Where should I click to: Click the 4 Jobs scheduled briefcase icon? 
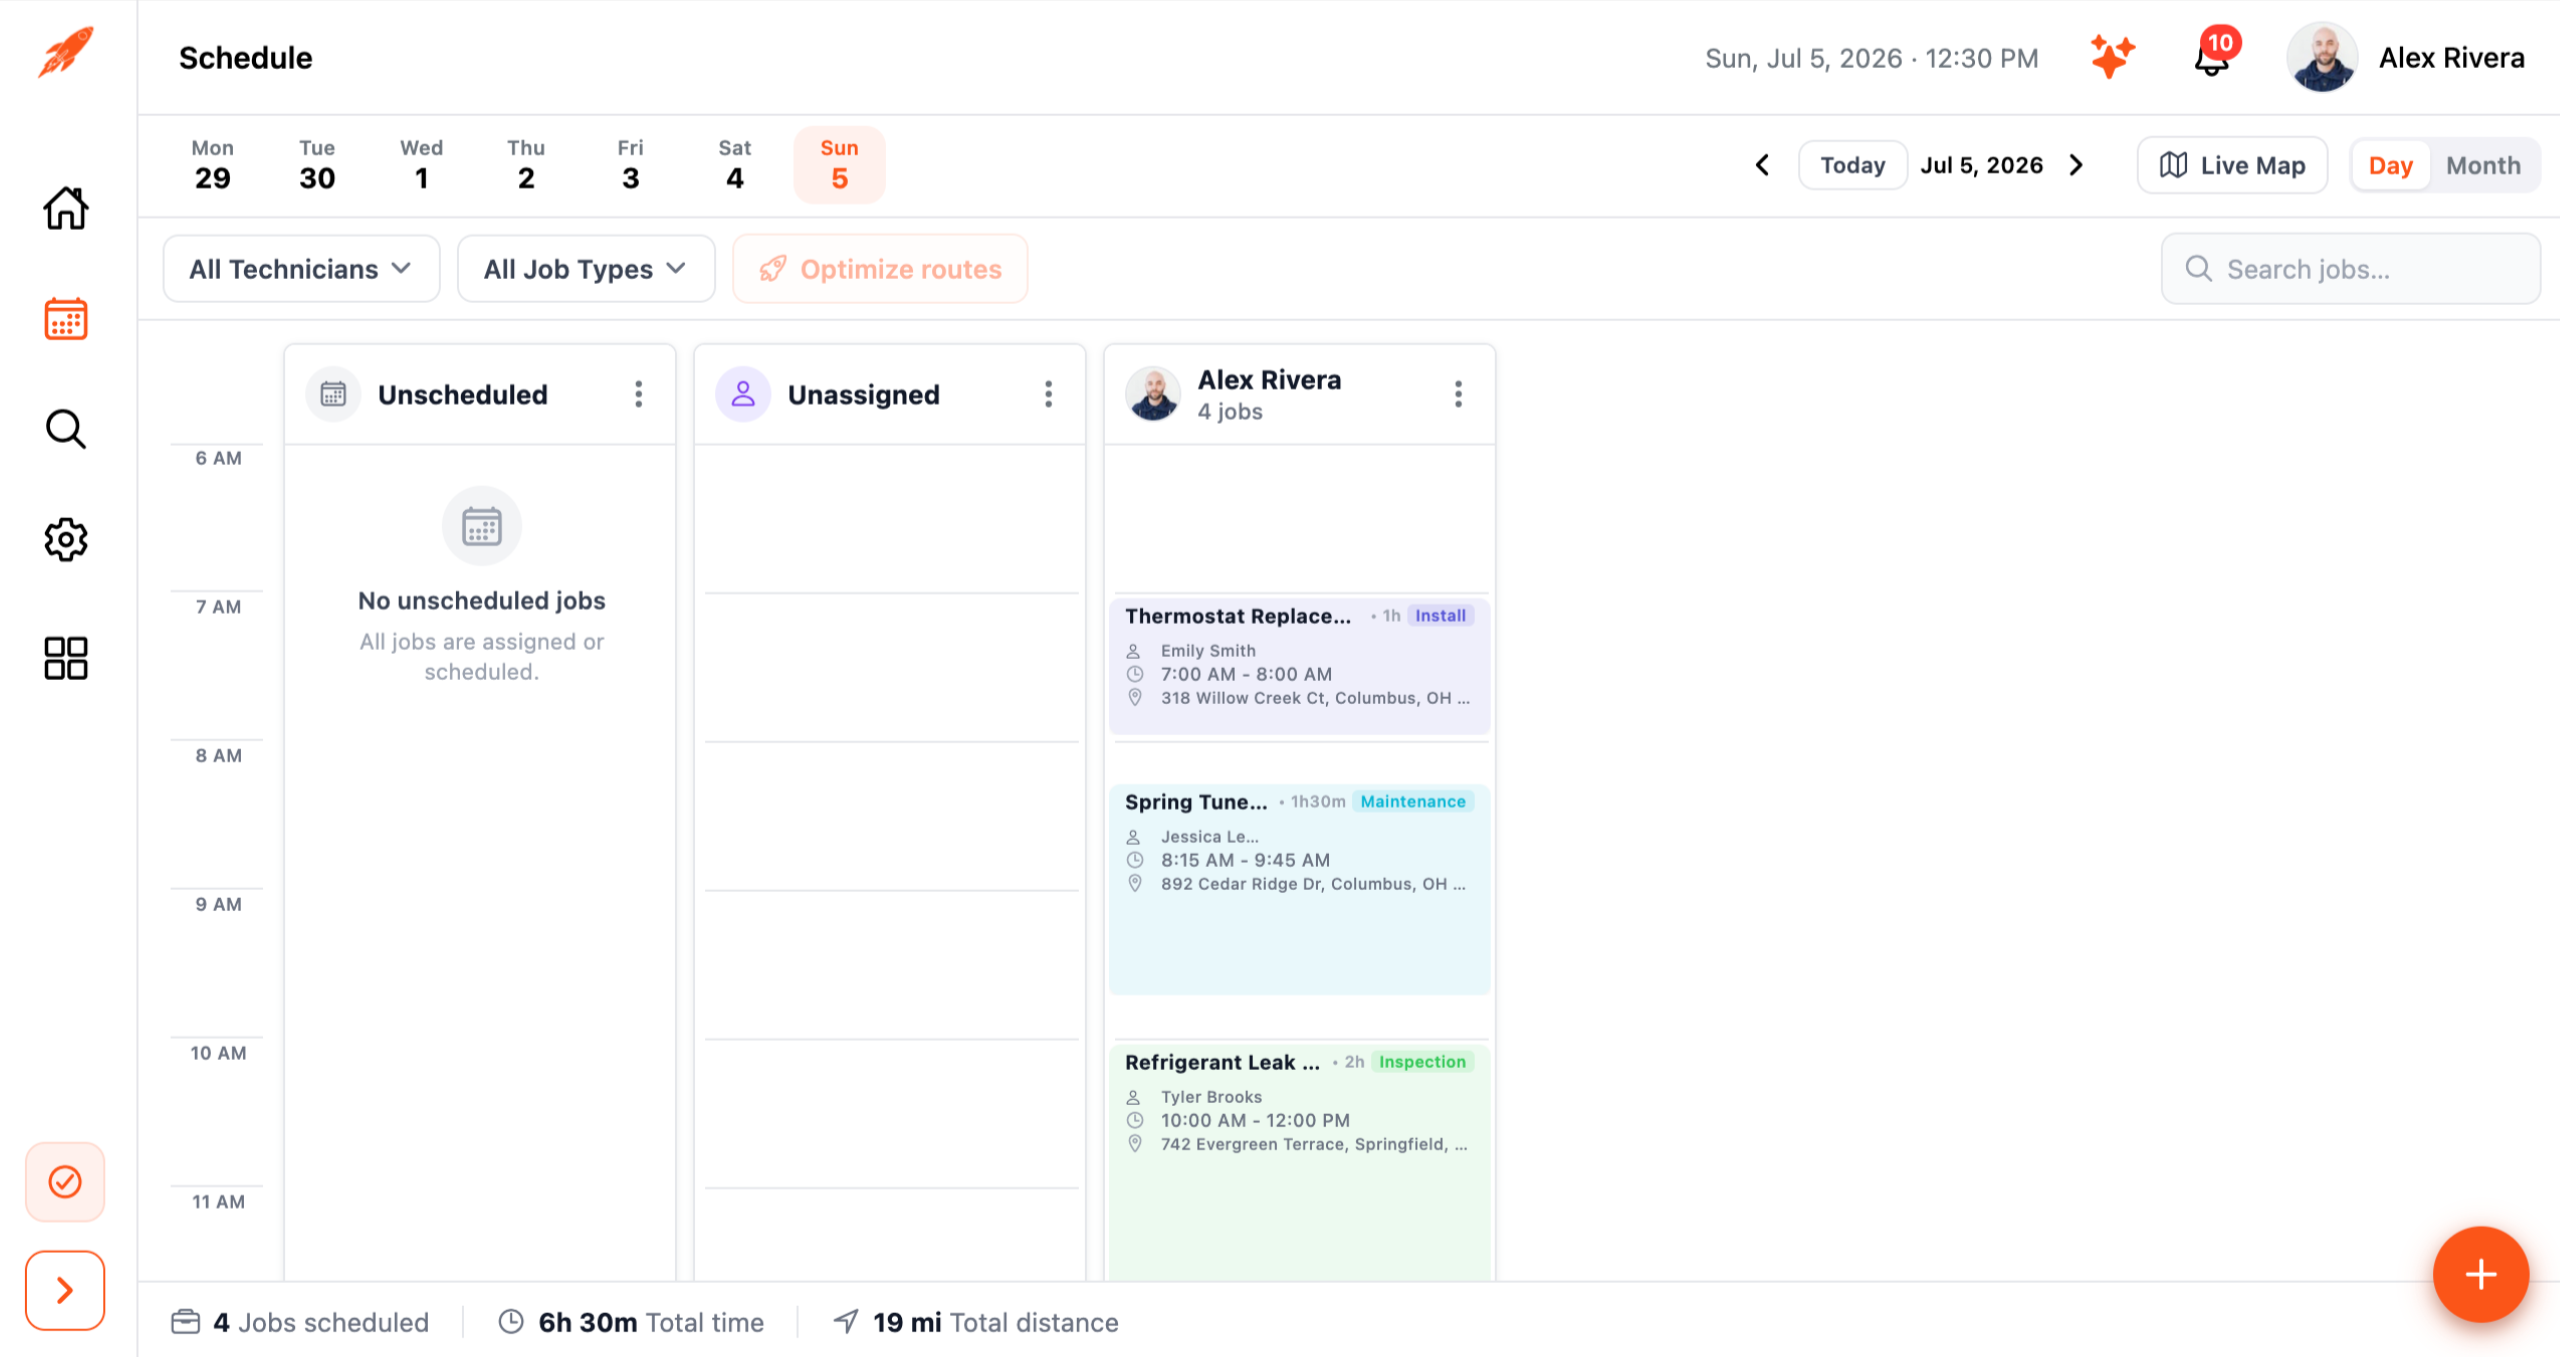[x=185, y=1322]
